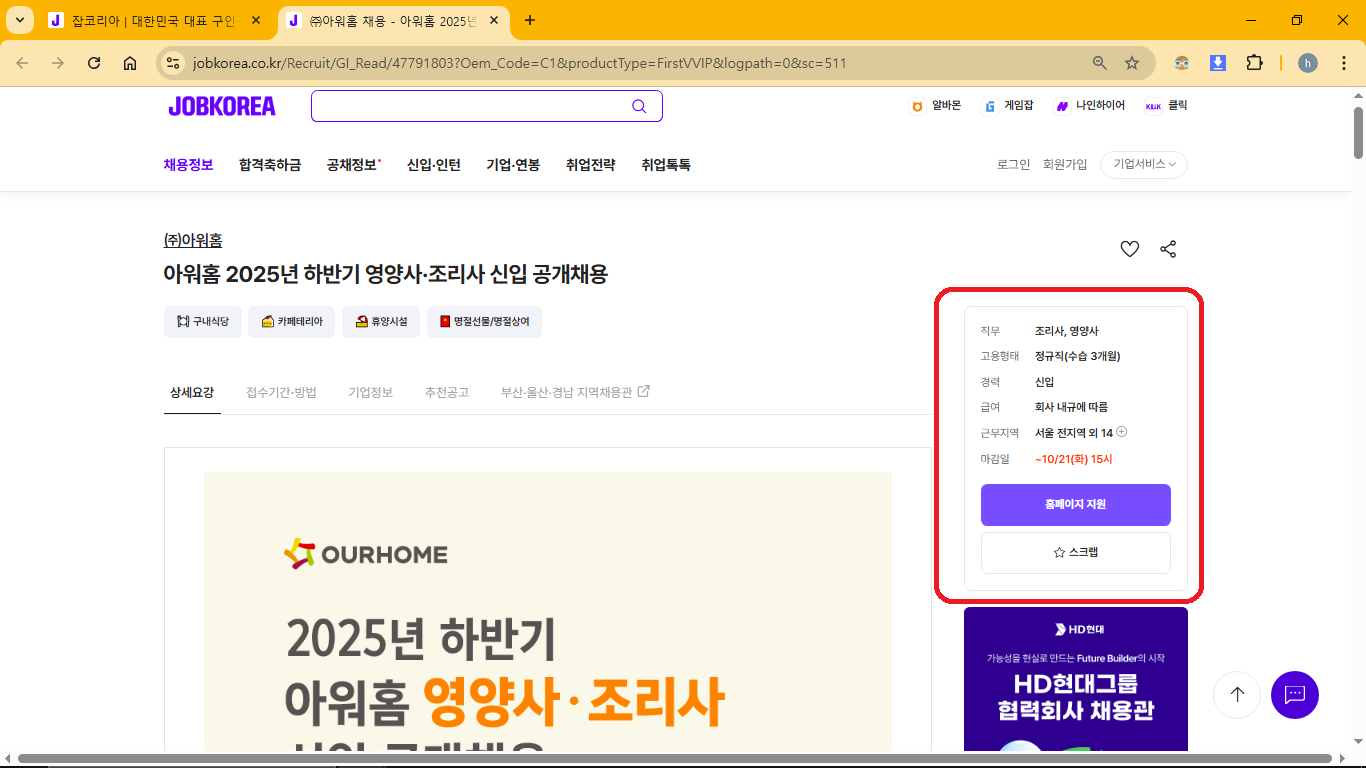Open the 알바몬 site shortcut
Viewport: 1366px width, 768px height.
point(936,106)
